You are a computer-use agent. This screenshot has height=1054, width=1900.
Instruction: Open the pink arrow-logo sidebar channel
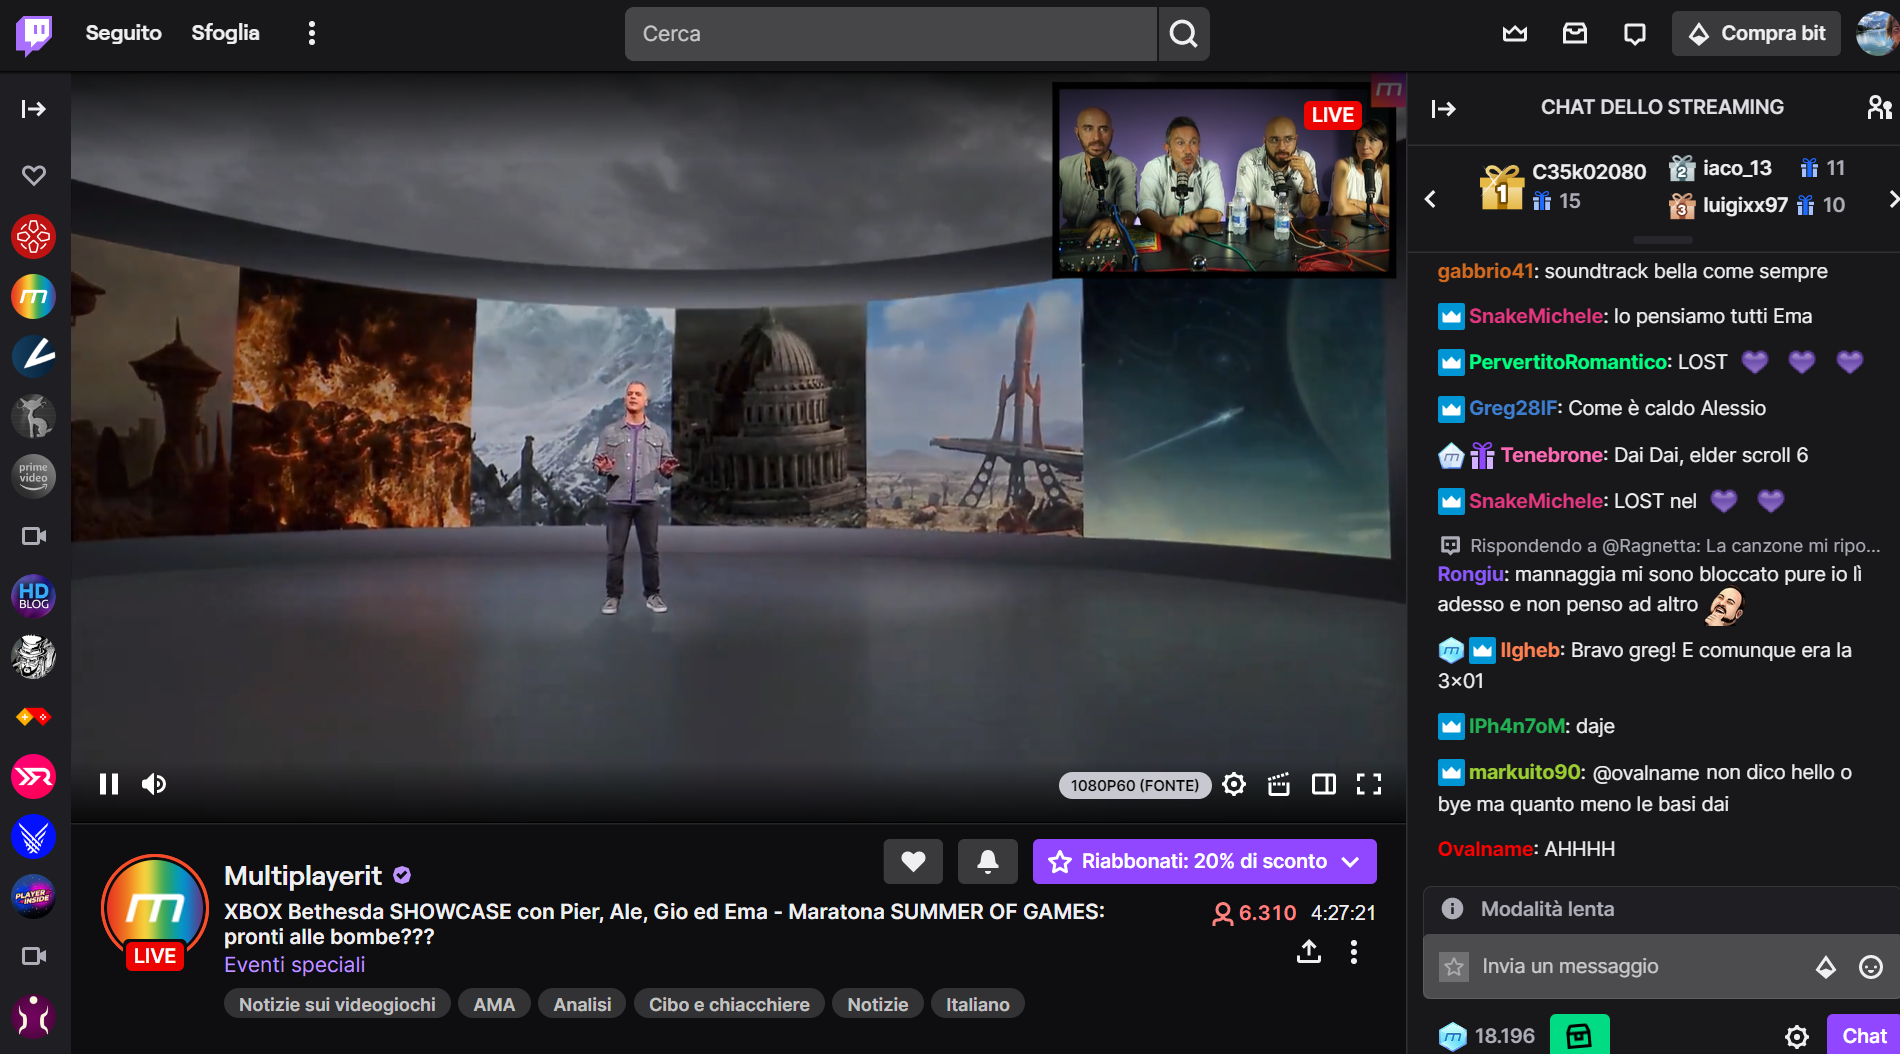coord(33,776)
